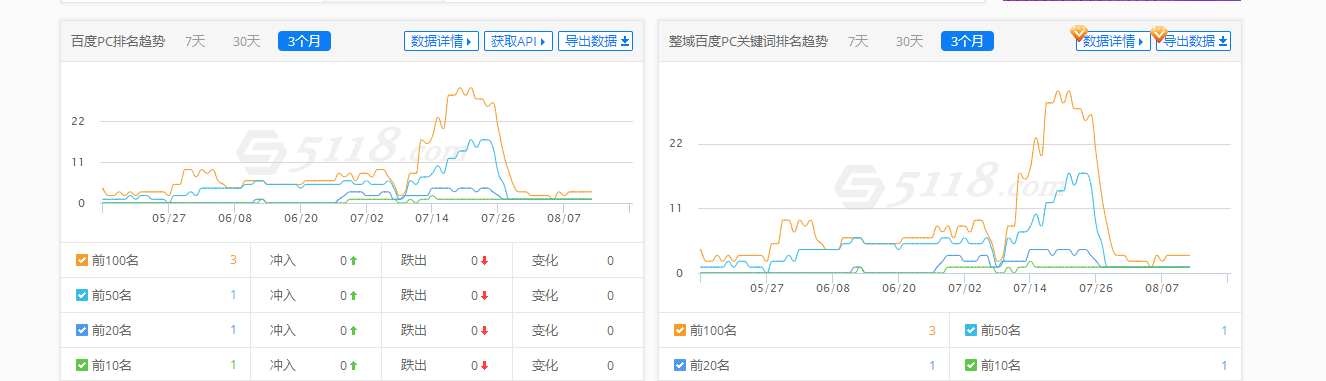Screen dimensions: 1326x381
Task: Toggle 前20名 checkbox in 百度PC排名趋势 panel
Action: (x=82, y=330)
